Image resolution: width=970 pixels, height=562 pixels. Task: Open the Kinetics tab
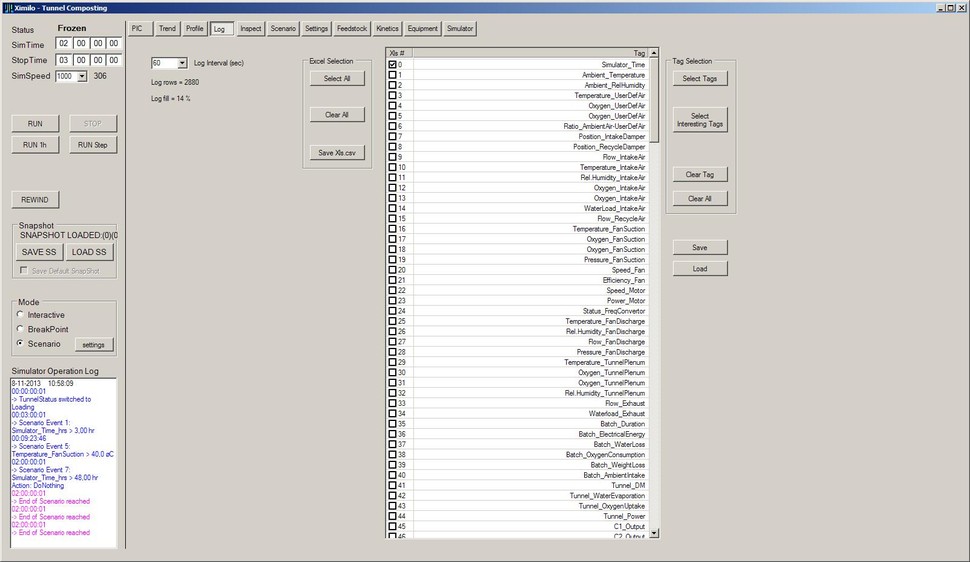[x=387, y=29]
